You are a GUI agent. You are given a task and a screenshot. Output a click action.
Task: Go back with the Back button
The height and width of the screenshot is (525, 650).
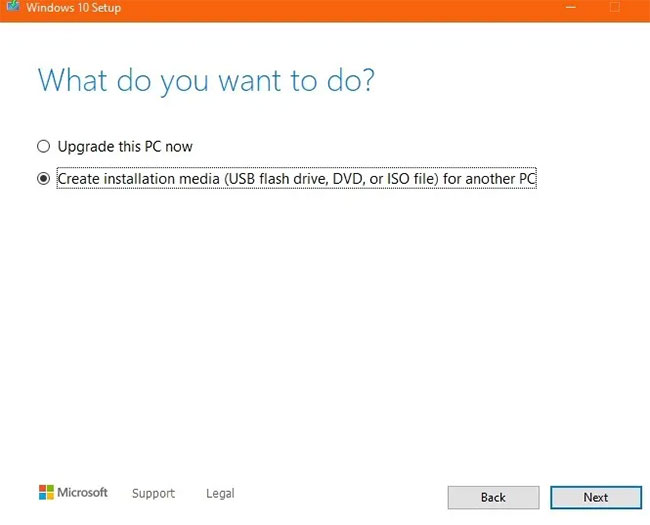[x=493, y=497]
